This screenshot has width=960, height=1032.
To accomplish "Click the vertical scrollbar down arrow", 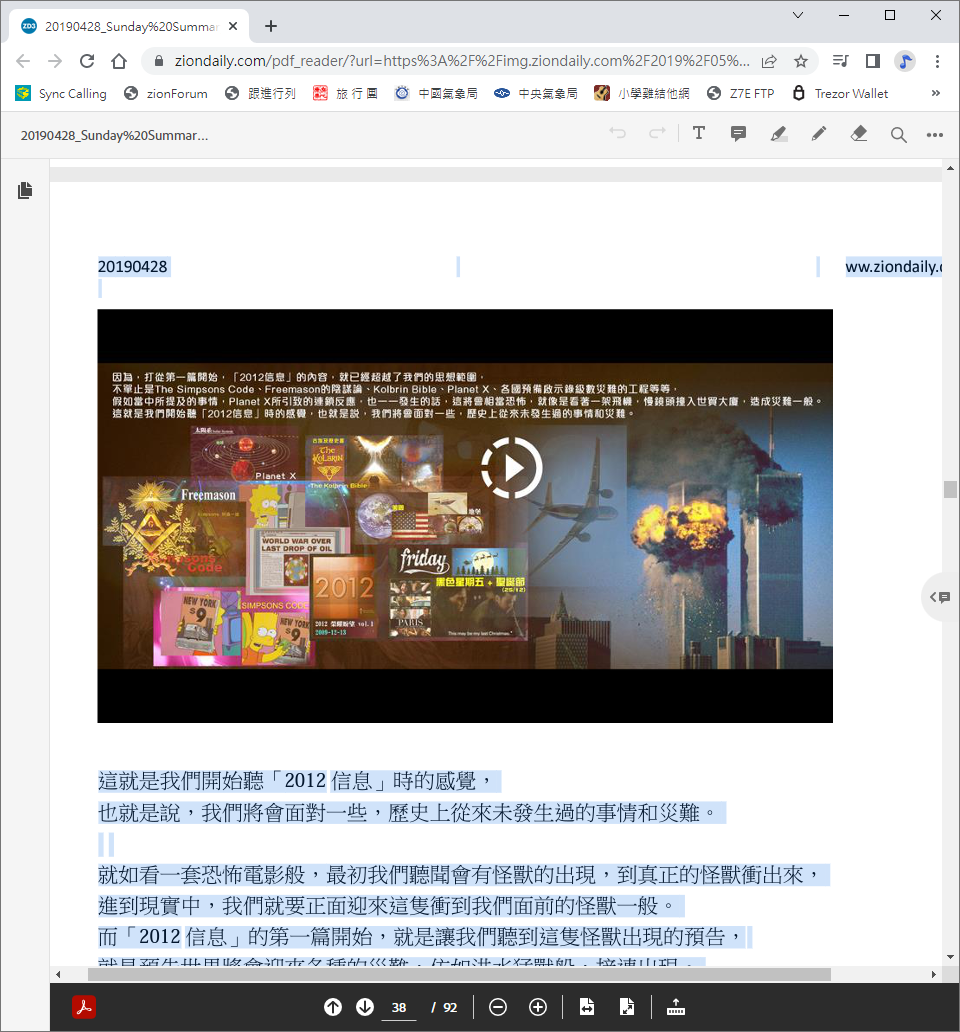I will pyautogui.click(x=950, y=957).
